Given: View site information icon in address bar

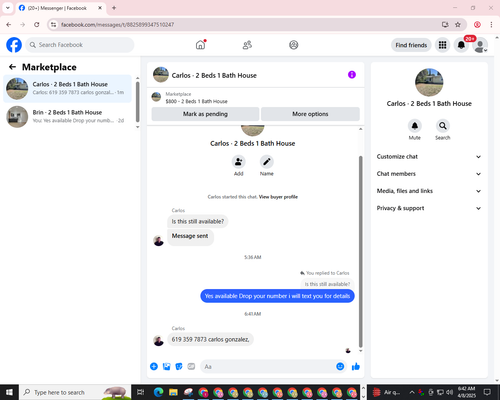Looking at the screenshot, I should [54, 25].
